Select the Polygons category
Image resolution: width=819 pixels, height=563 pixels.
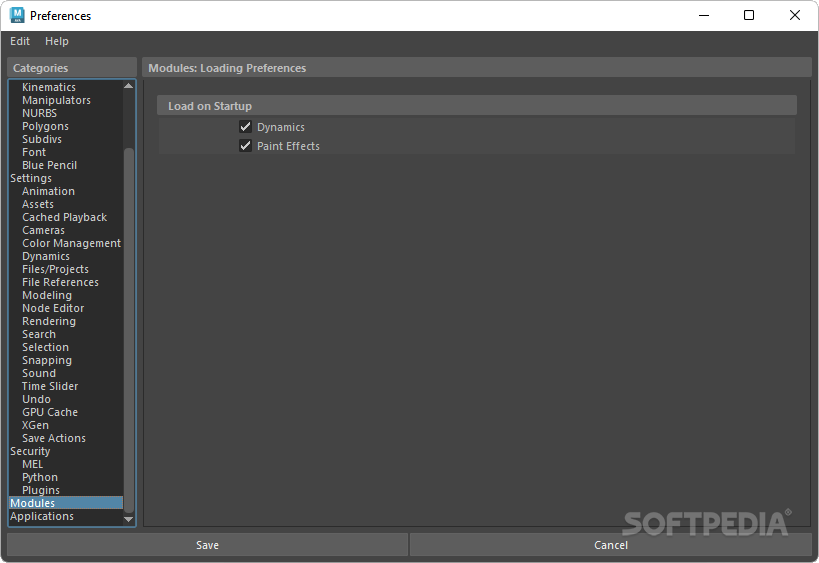[x=45, y=126]
